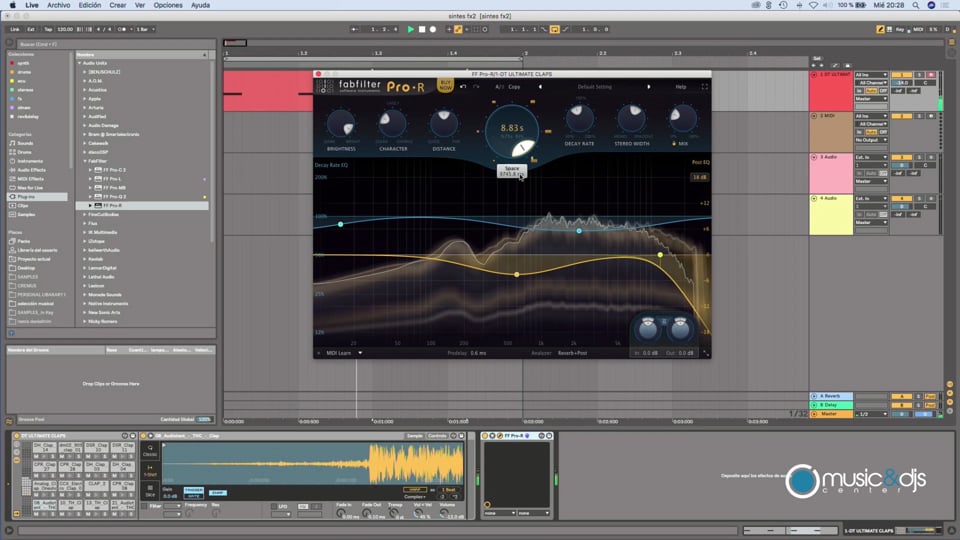Click the Character knob in Pro-R
This screenshot has width=960, height=540.
point(392,124)
